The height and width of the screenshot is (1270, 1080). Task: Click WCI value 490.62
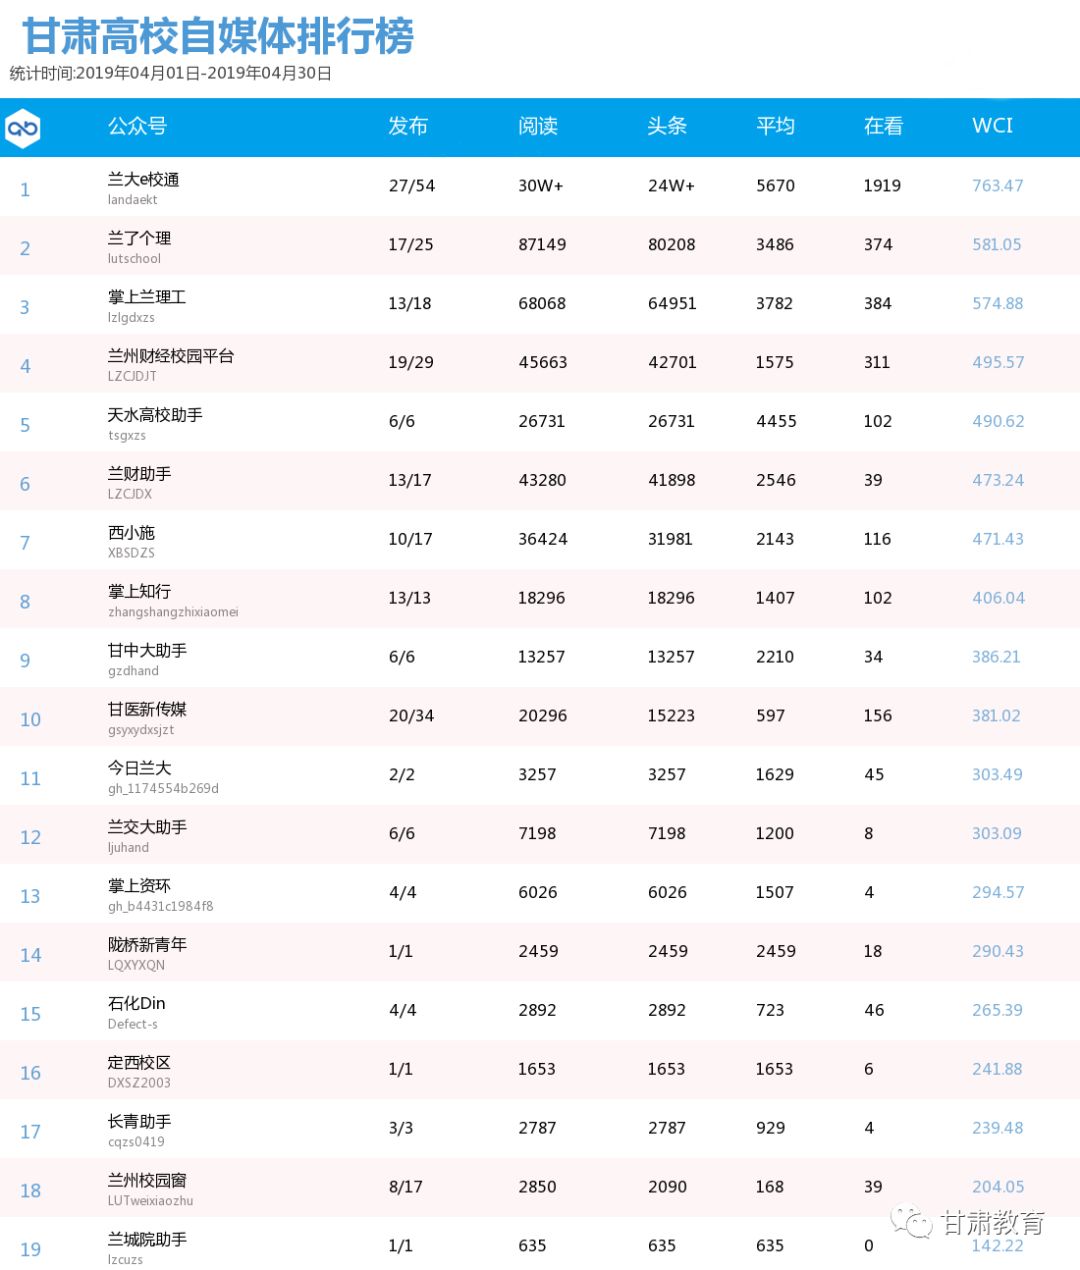click(x=998, y=422)
